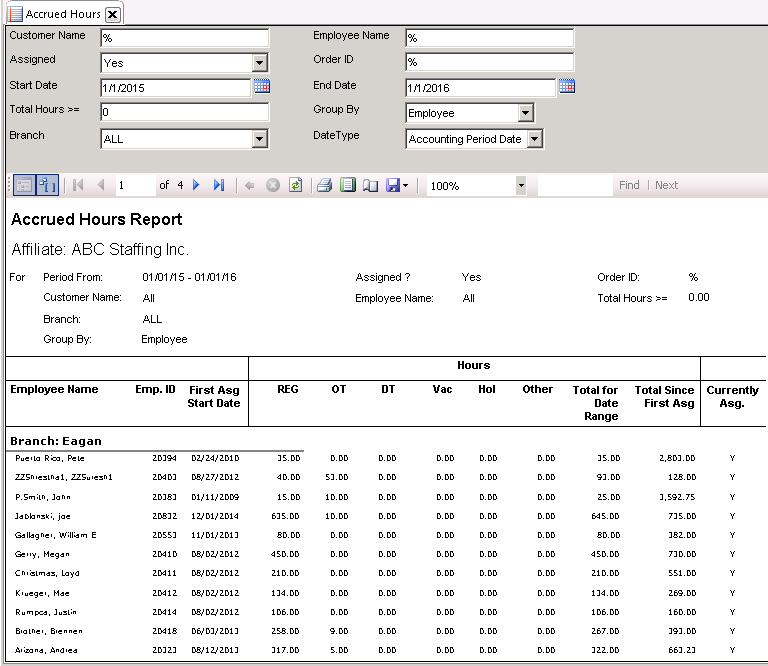Open the Assigned dropdown
This screenshot has height=666, width=768.
click(x=259, y=63)
